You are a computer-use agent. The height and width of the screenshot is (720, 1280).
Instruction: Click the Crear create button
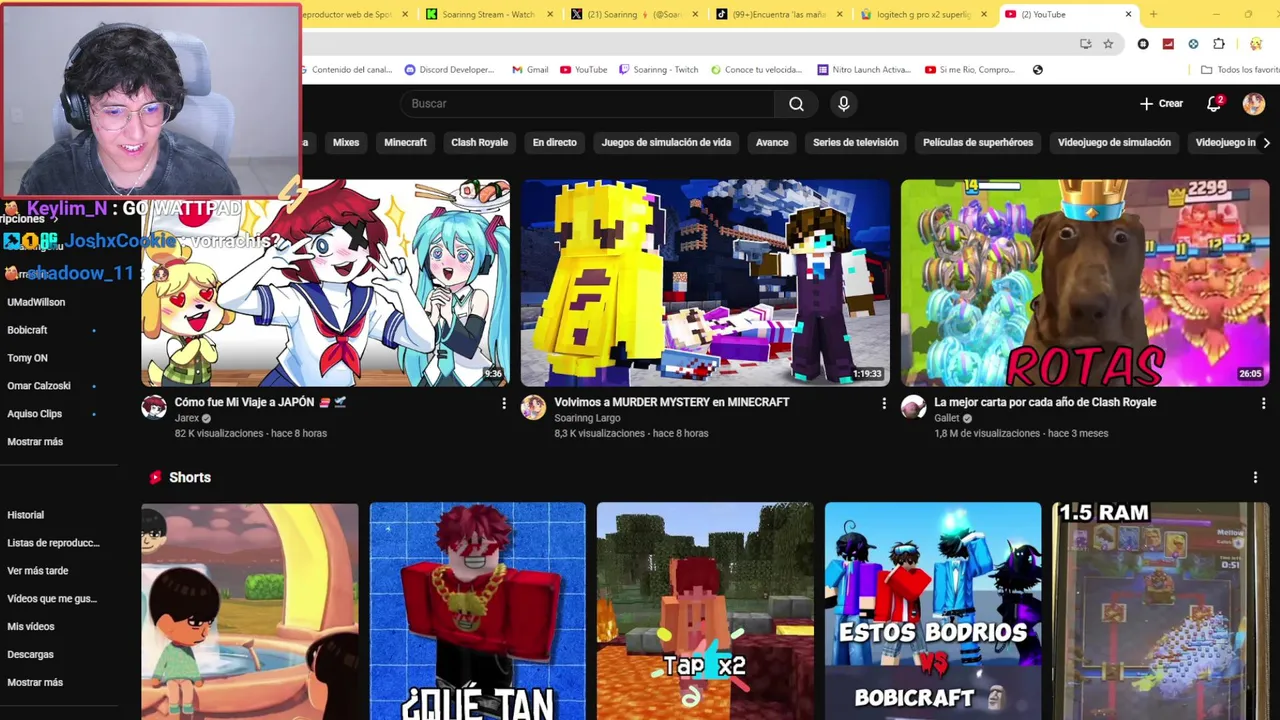pos(1161,104)
